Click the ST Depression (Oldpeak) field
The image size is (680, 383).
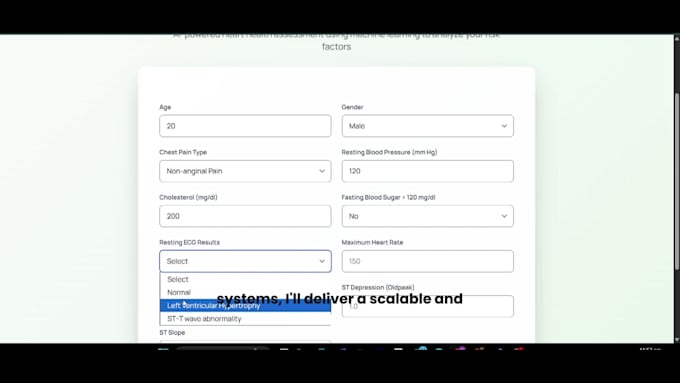[428, 306]
